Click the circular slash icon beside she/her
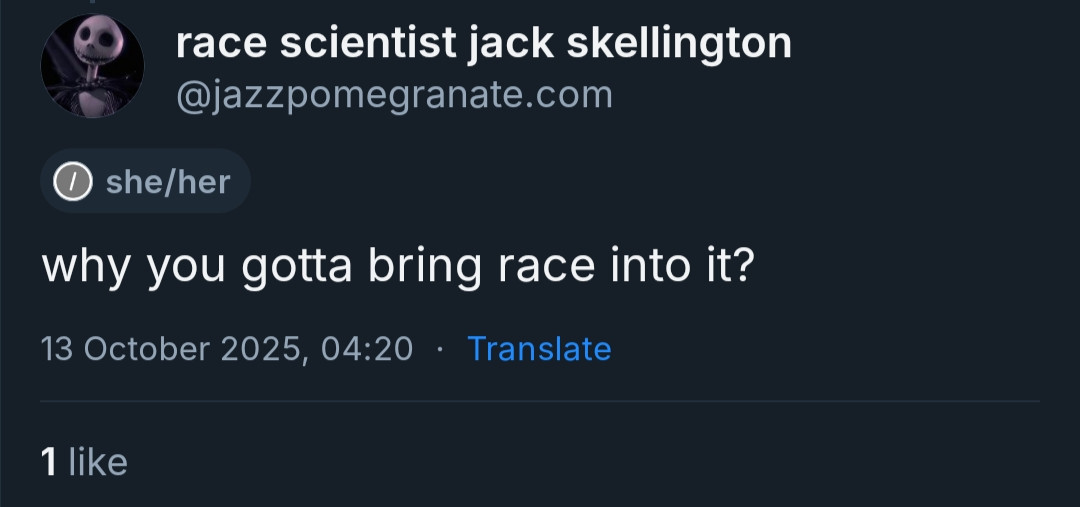This screenshot has height=507, width=1080. (72, 182)
